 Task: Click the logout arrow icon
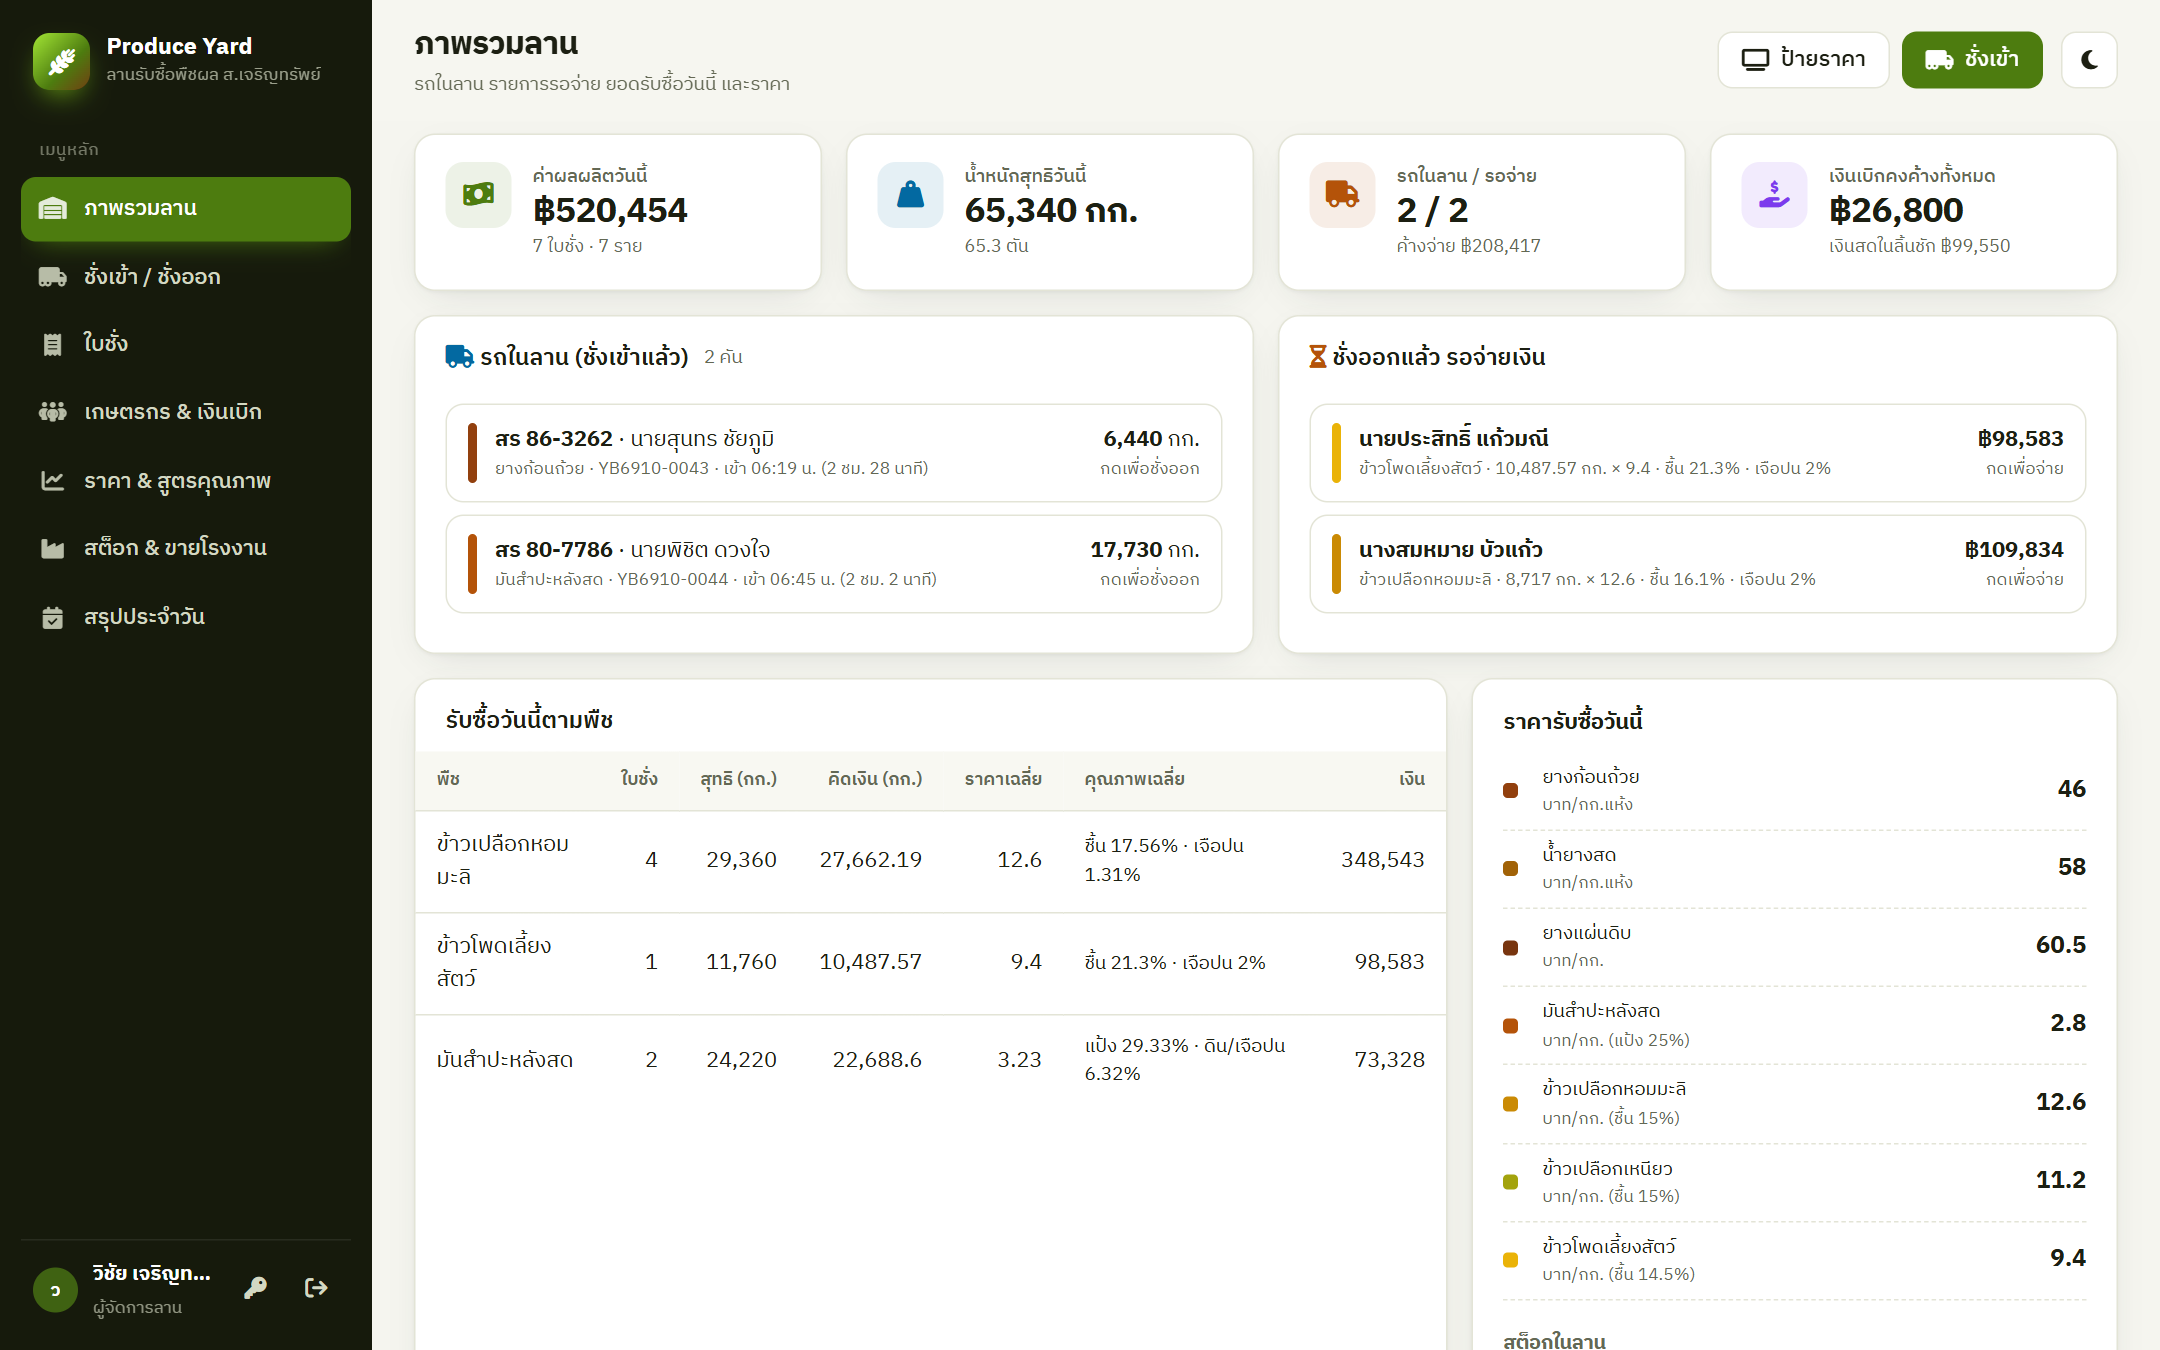click(x=316, y=1288)
